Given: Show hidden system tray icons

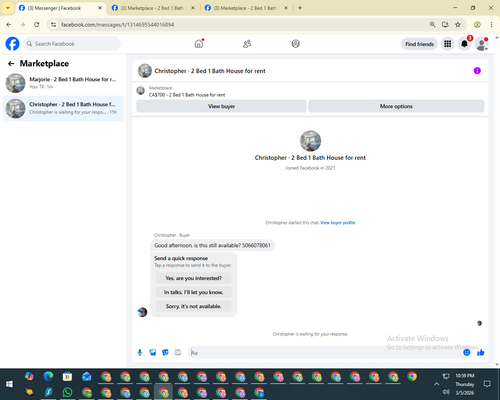Looking at the screenshot, I should click(436, 384).
